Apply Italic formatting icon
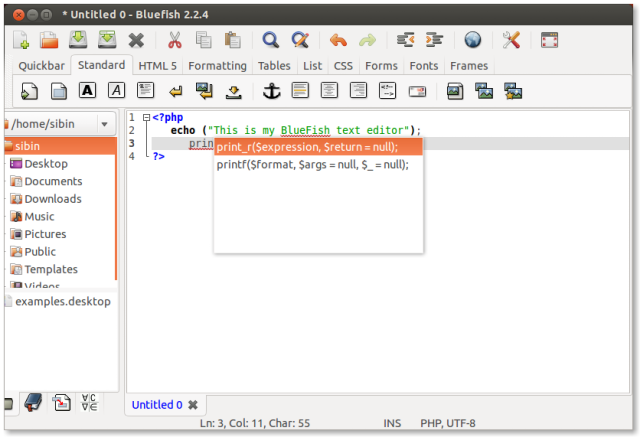The width and height of the screenshot is (640, 437). point(116,90)
